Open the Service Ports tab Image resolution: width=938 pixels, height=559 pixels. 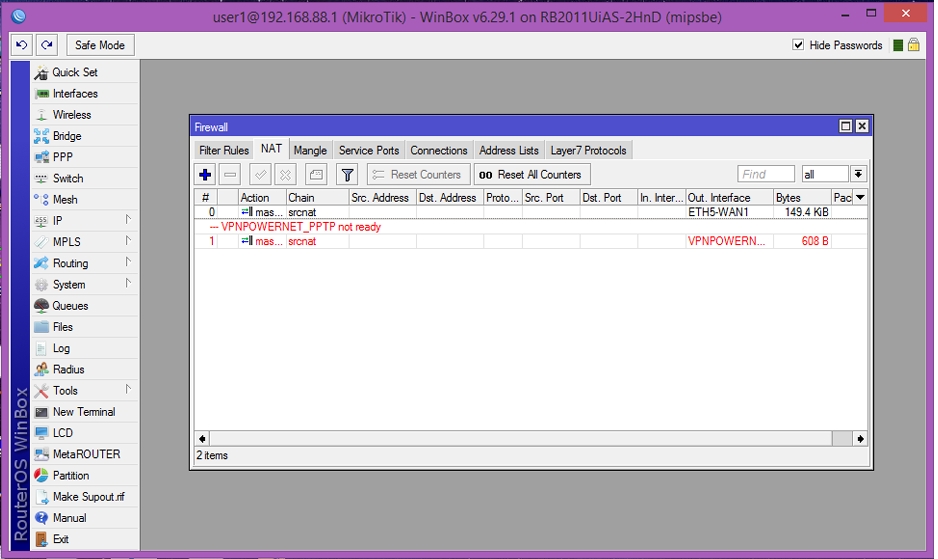click(x=368, y=150)
